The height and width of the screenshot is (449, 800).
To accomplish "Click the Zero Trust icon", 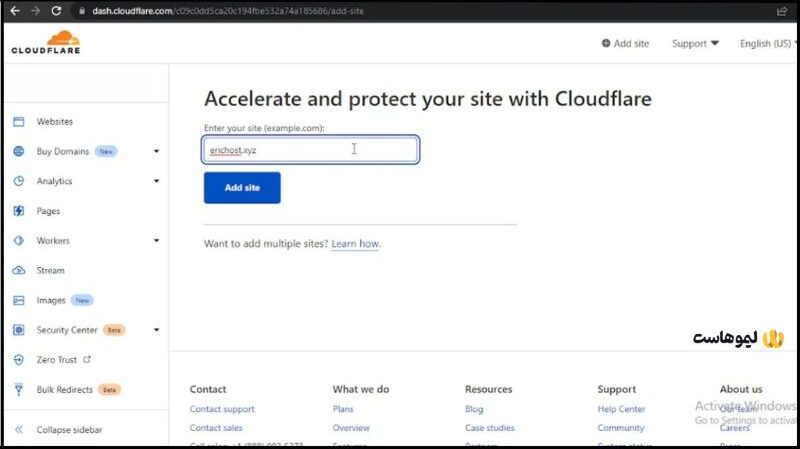I will 19,360.
